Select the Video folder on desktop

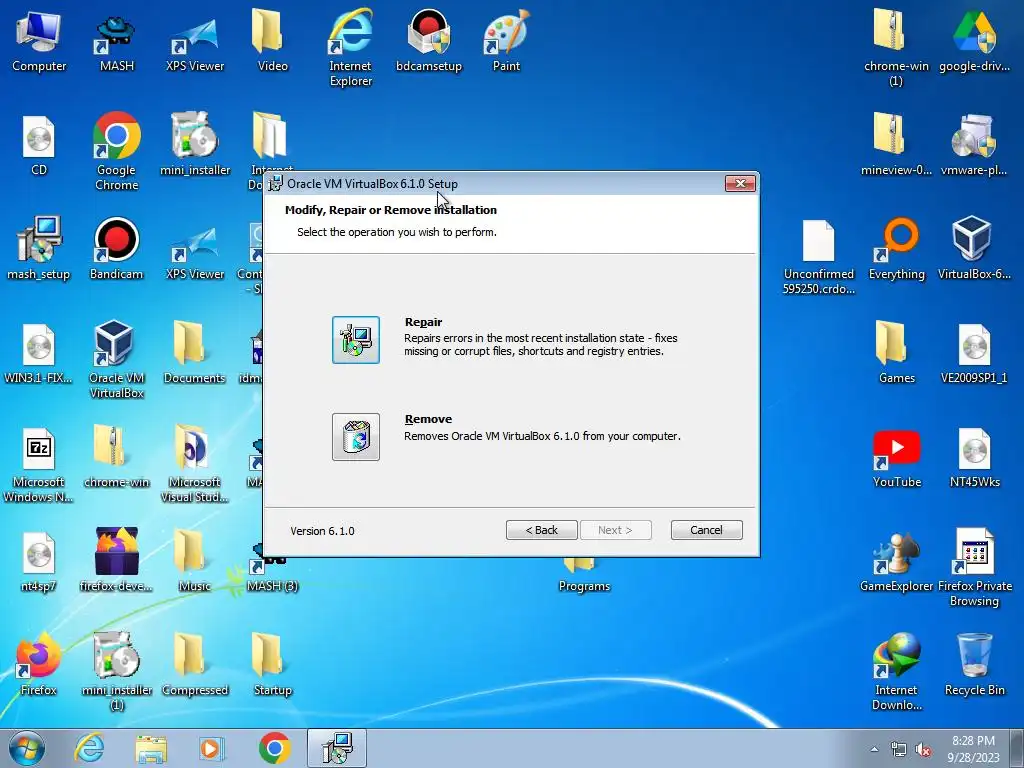[x=272, y=41]
